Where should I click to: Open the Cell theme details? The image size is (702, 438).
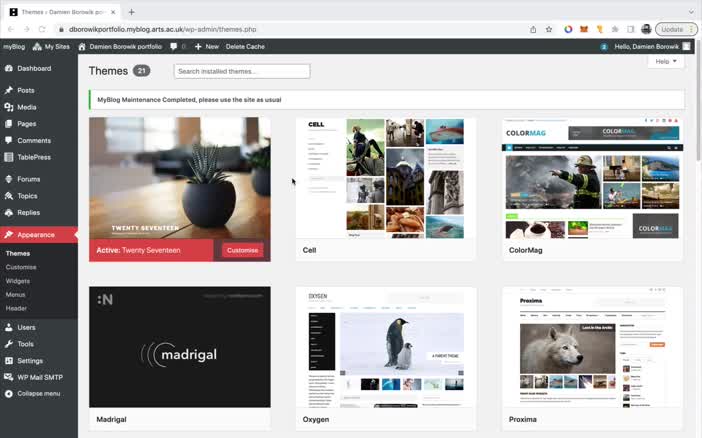pyautogui.click(x=385, y=178)
